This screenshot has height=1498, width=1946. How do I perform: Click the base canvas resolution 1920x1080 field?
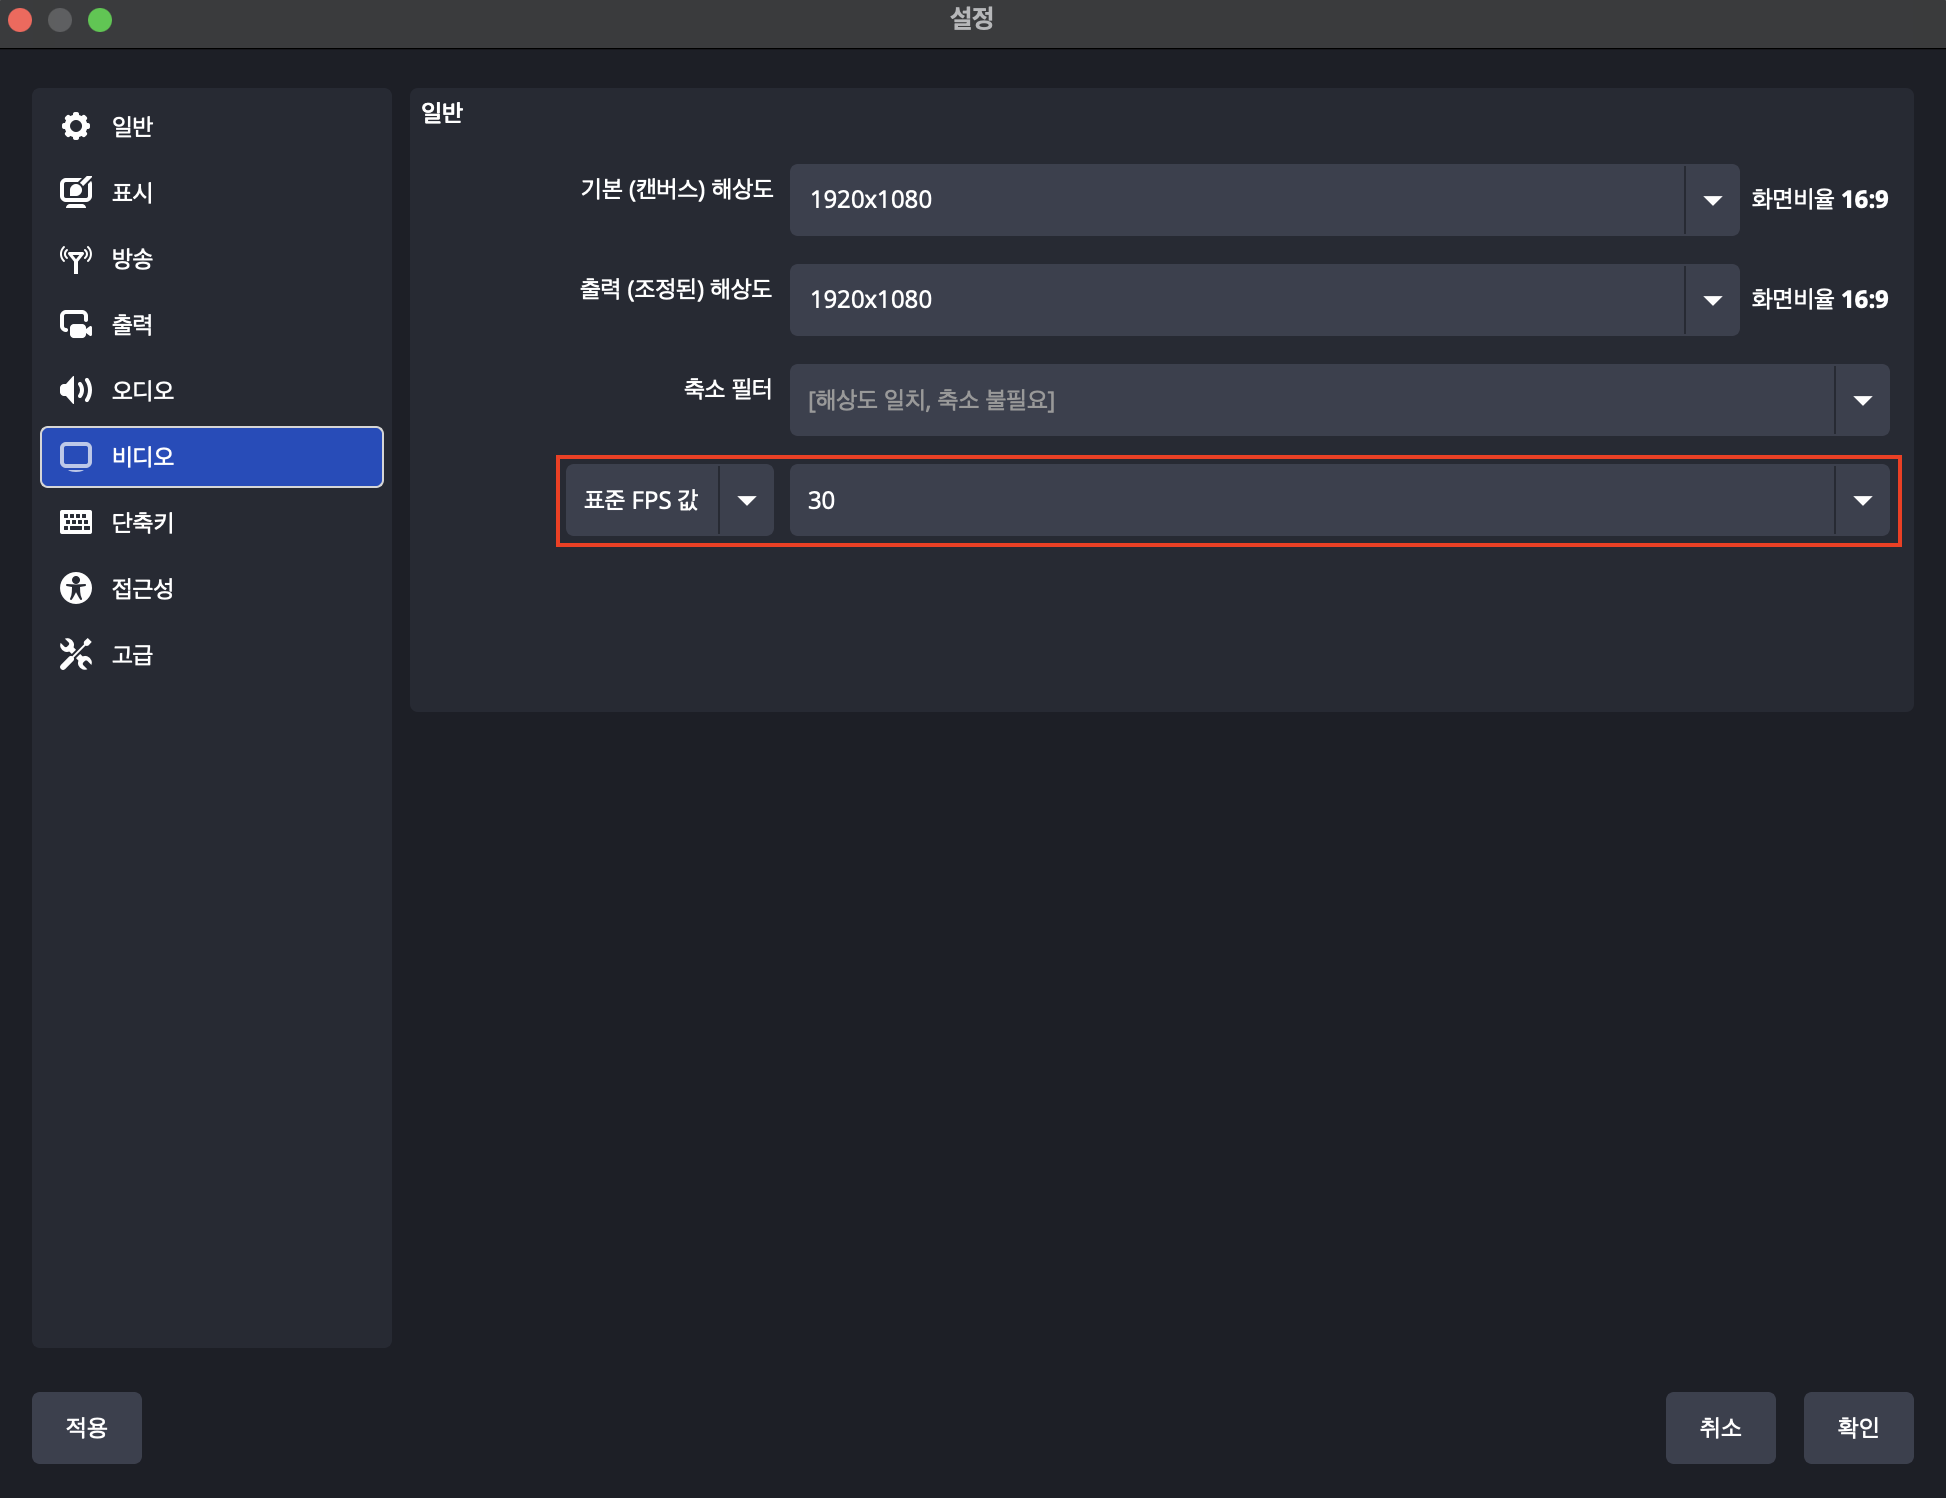click(x=1236, y=200)
